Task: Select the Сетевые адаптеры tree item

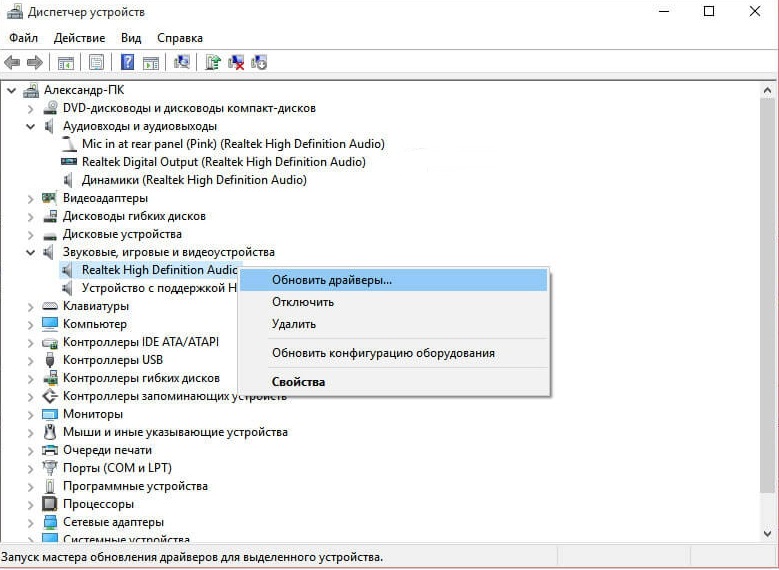Action: pos(113,522)
